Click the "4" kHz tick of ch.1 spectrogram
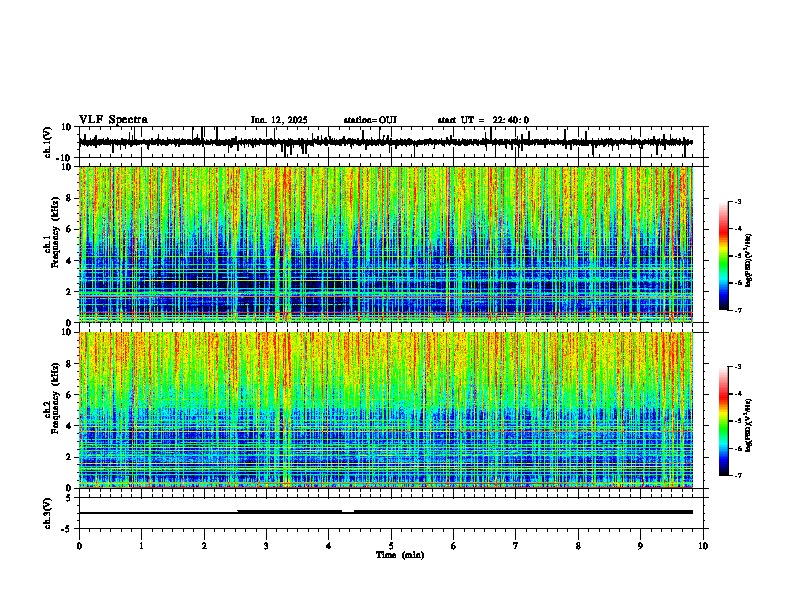The width and height of the screenshot is (792, 612). [x=70, y=261]
